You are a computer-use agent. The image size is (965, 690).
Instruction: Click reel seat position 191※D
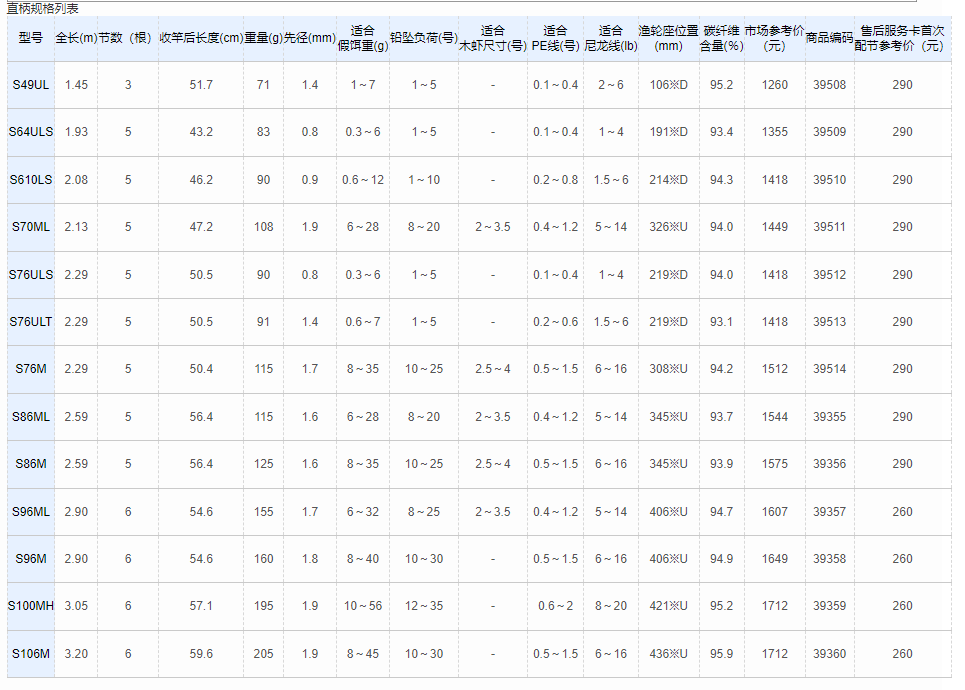click(x=668, y=132)
